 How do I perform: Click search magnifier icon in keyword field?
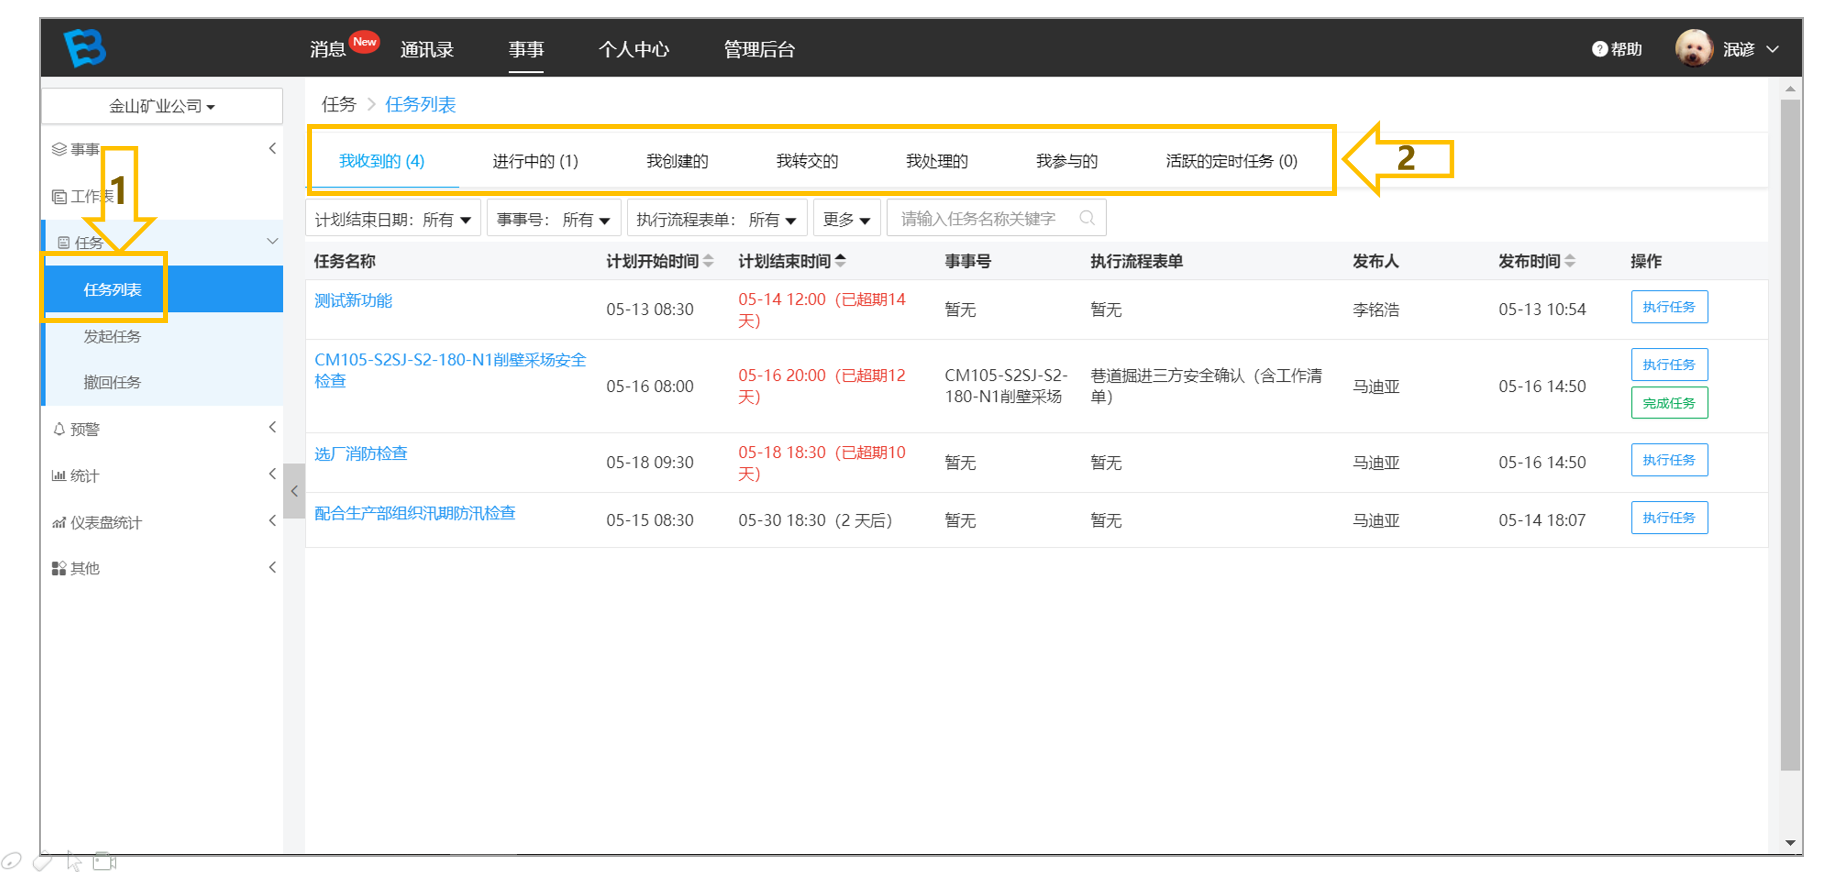point(1087,218)
